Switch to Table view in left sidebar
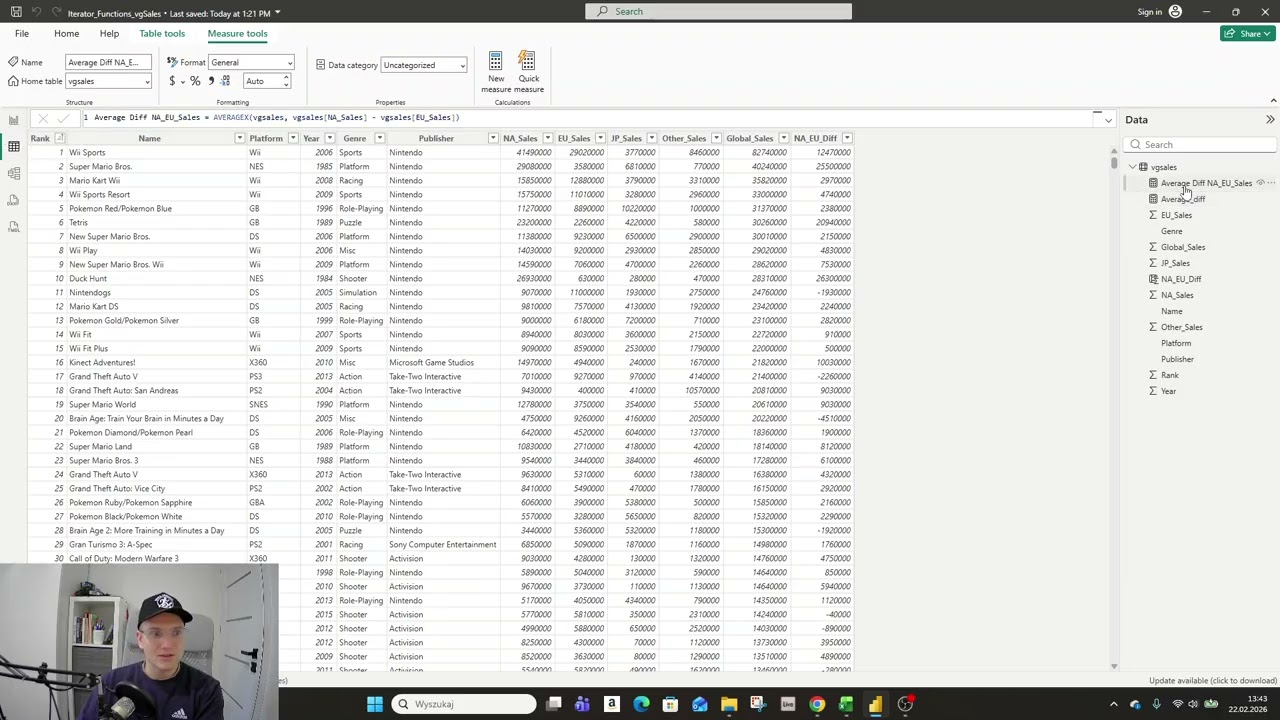The image size is (1280, 720). click(13, 147)
